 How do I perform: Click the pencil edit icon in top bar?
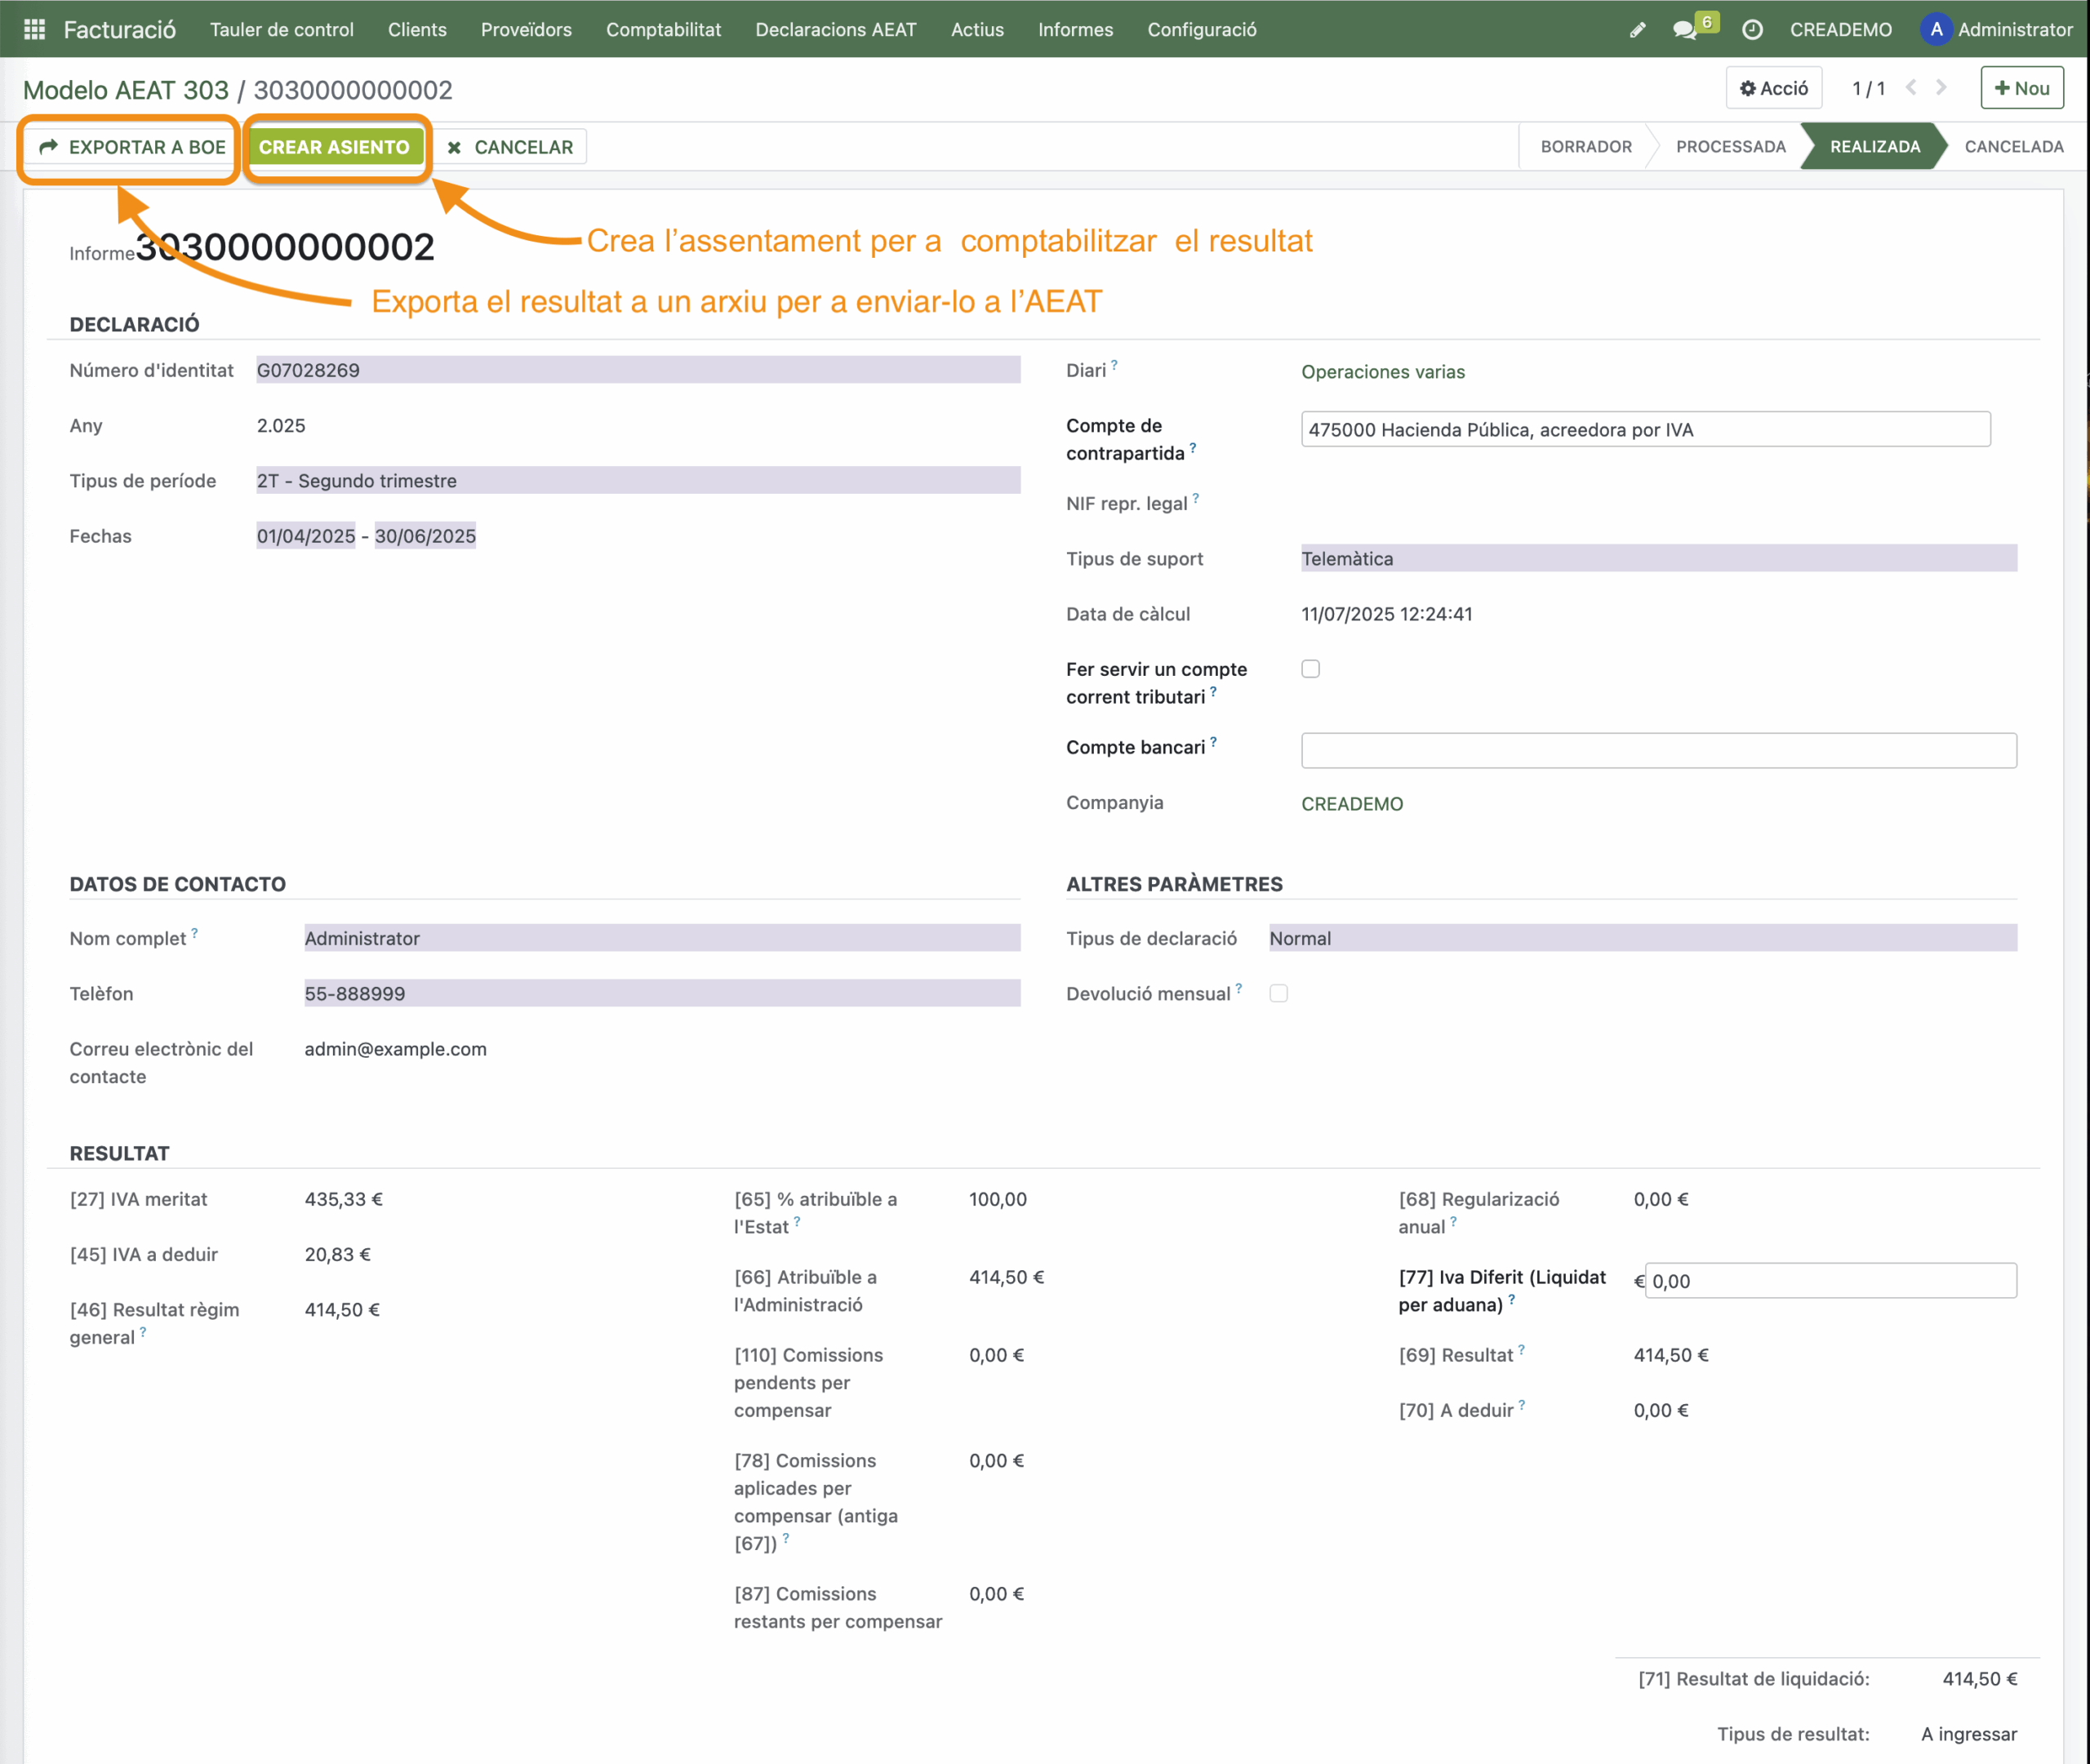point(1637,30)
